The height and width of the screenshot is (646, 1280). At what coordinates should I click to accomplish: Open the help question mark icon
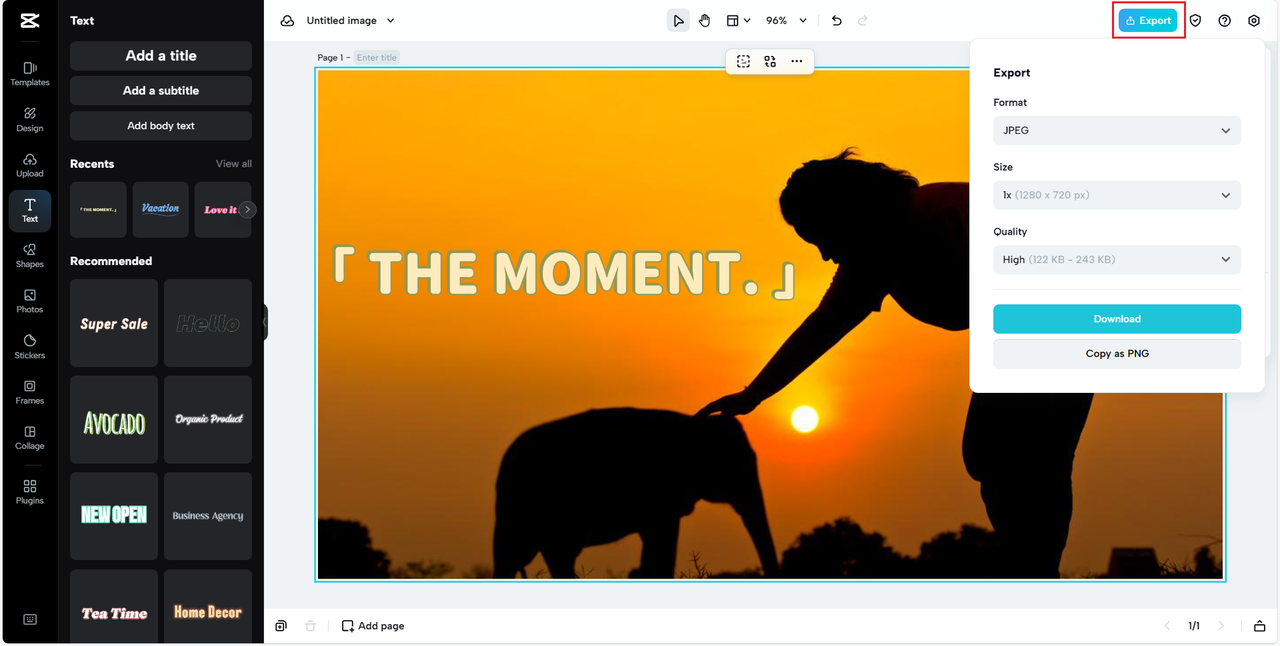[1224, 21]
